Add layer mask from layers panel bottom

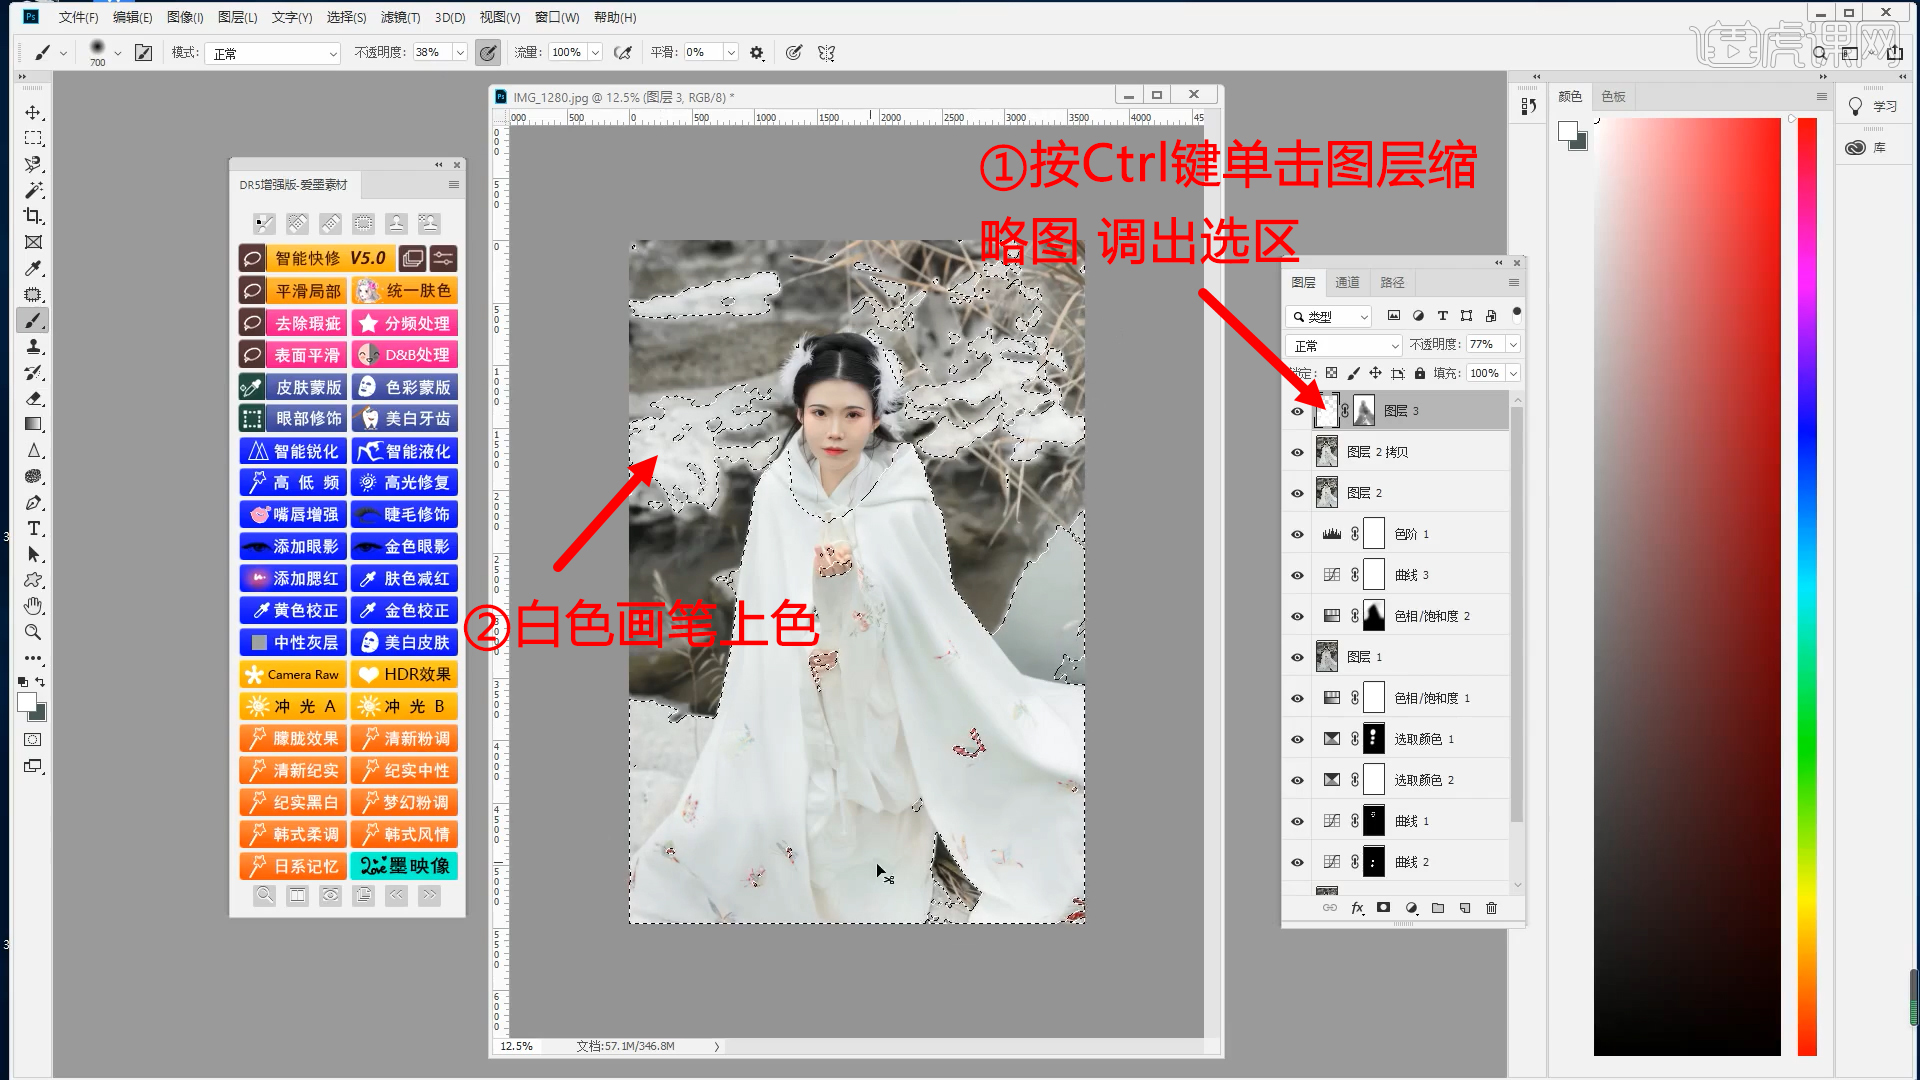[1383, 908]
